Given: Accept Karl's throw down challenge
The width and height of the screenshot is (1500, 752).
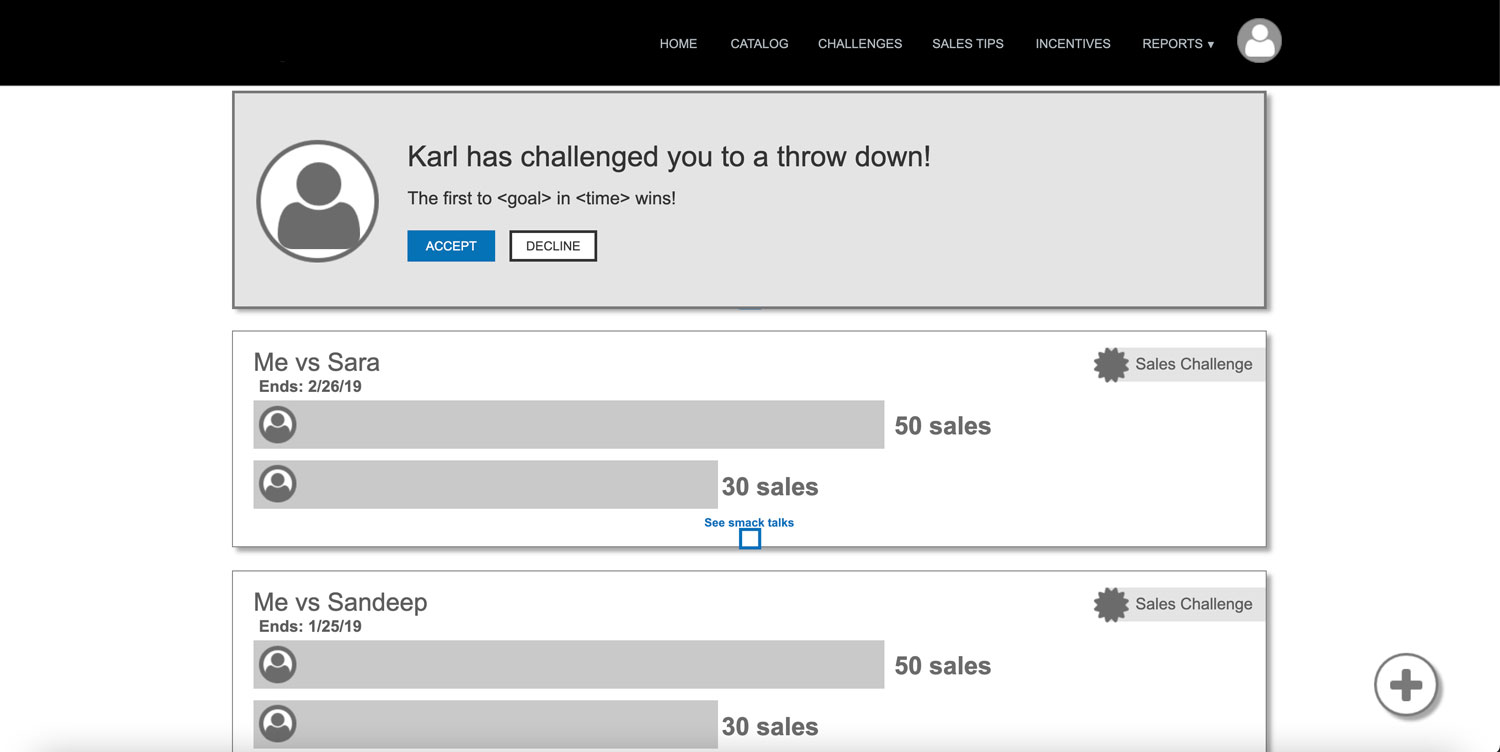Looking at the screenshot, I should [451, 245].
